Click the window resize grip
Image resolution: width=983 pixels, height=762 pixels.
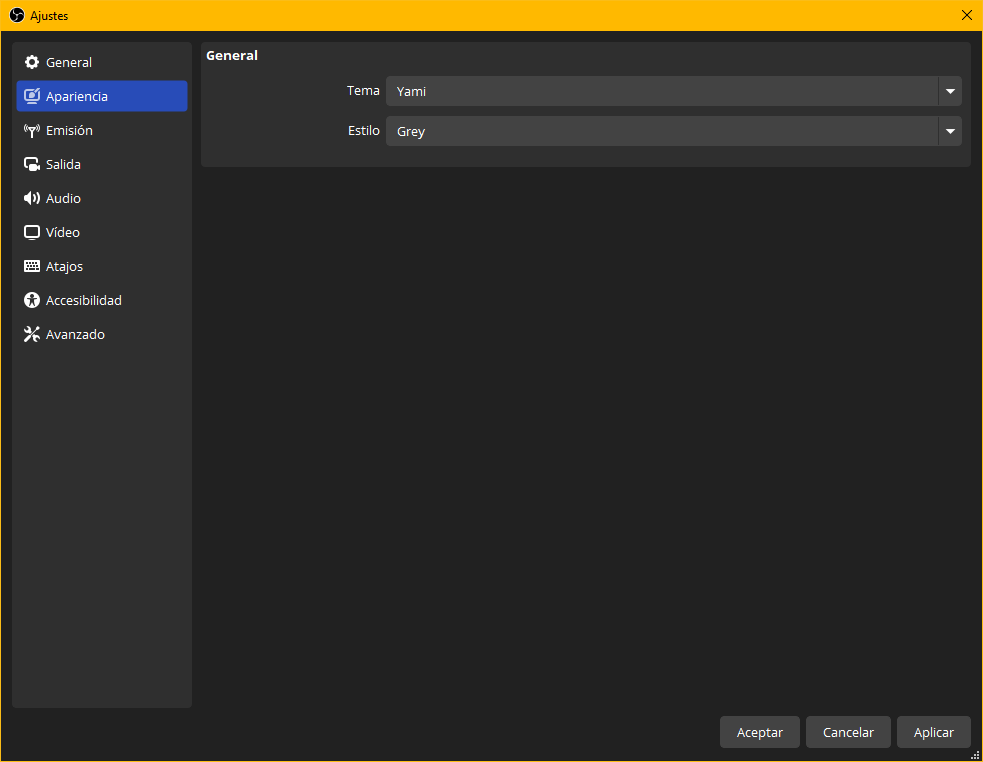tap(975, 755)
